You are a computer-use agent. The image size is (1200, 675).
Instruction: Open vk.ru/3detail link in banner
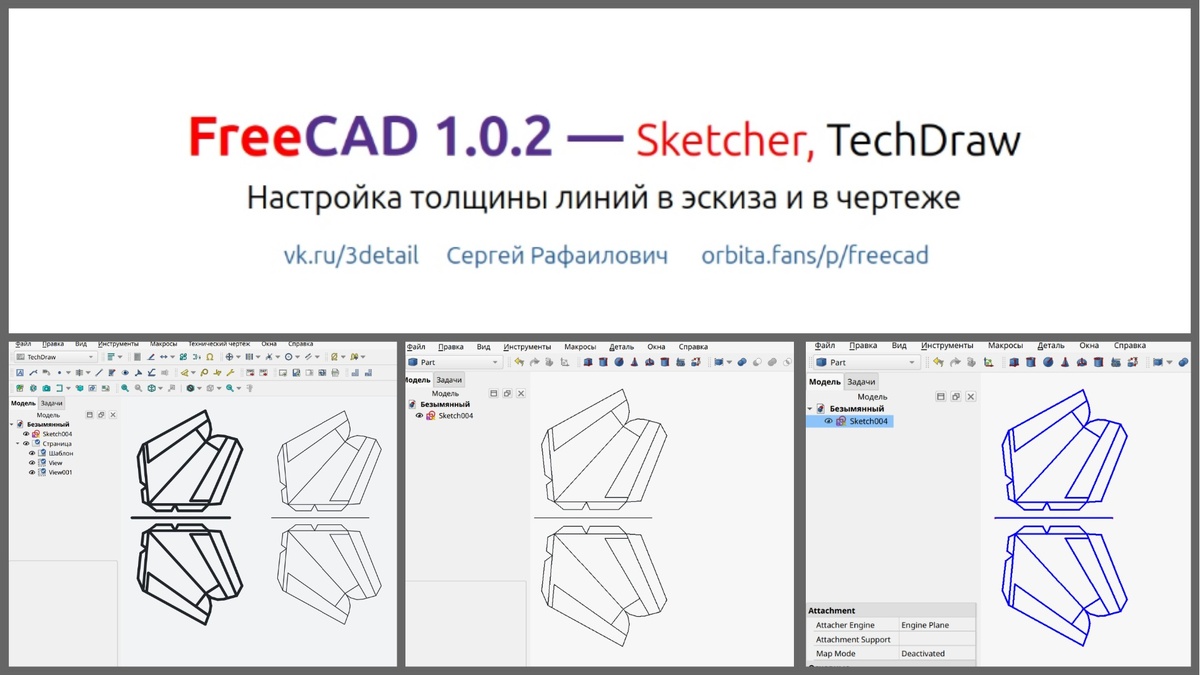click(351, 255)
